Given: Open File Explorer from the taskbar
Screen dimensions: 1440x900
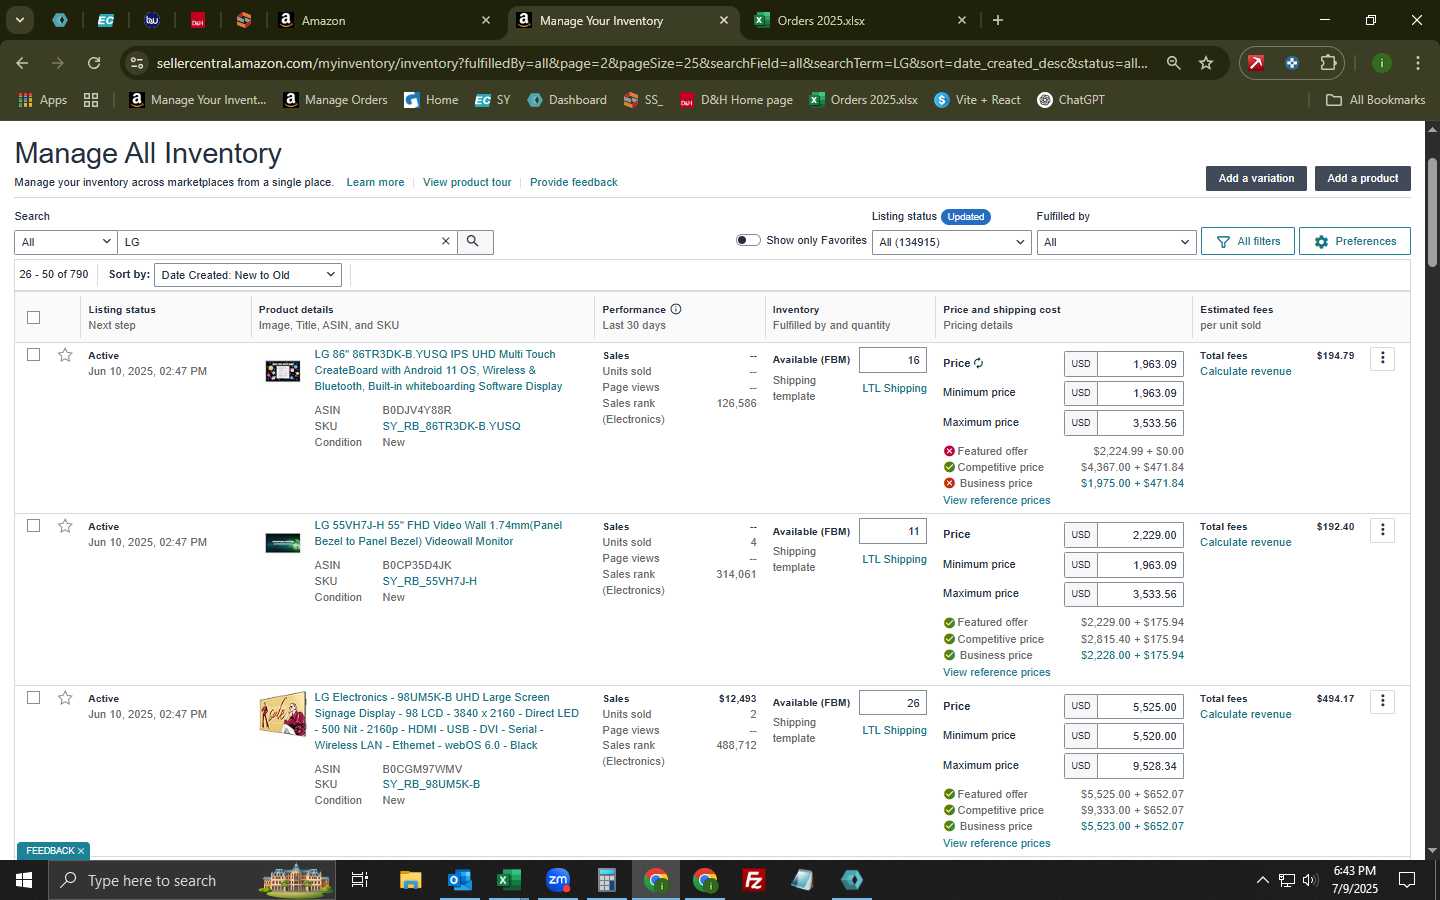Looking at the screenshot, I should tap(410, 880).
